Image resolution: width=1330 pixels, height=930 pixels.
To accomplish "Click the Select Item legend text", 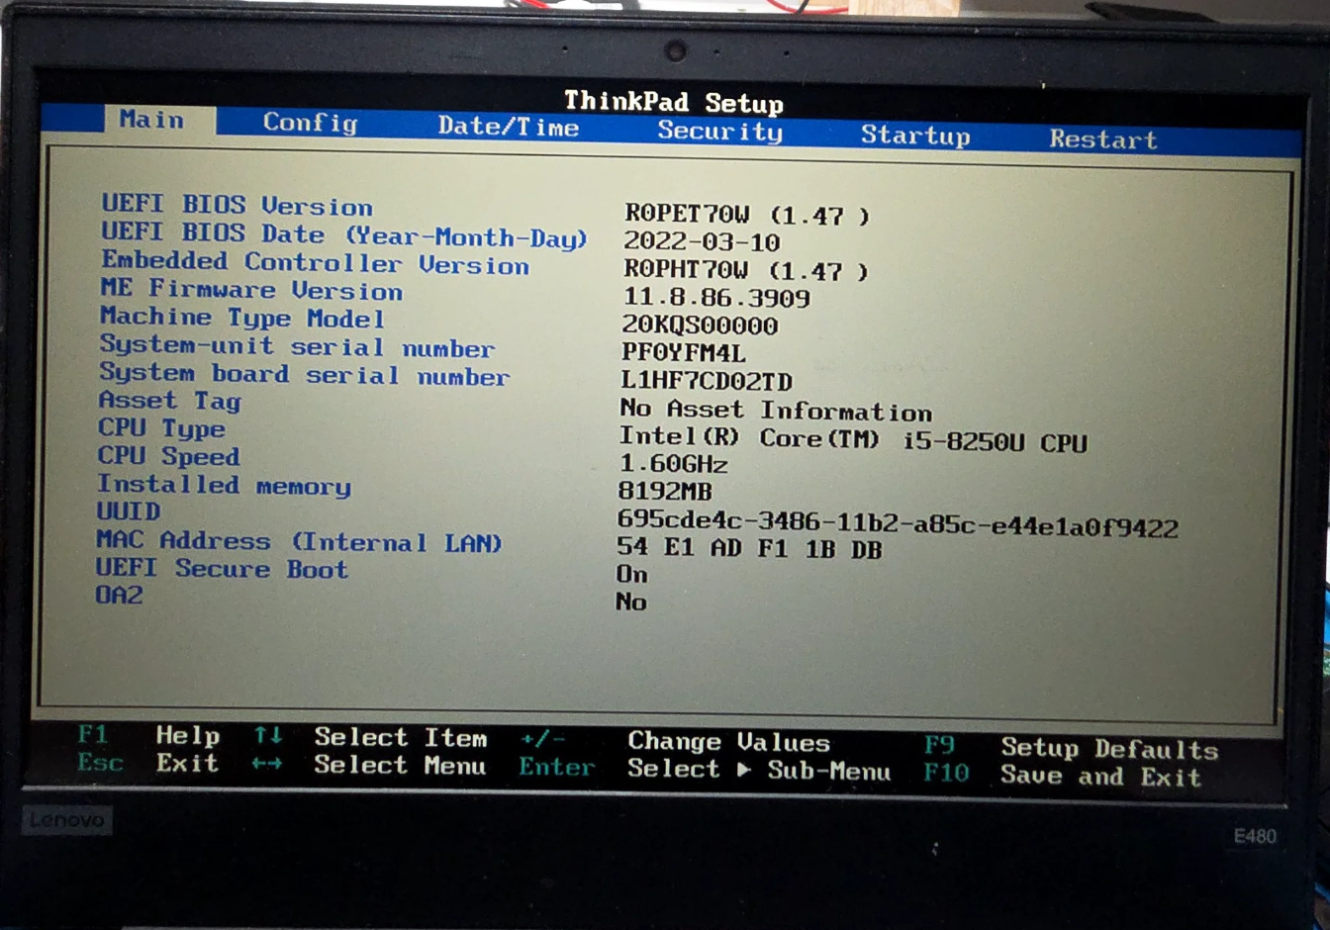I will pos(400,738).
